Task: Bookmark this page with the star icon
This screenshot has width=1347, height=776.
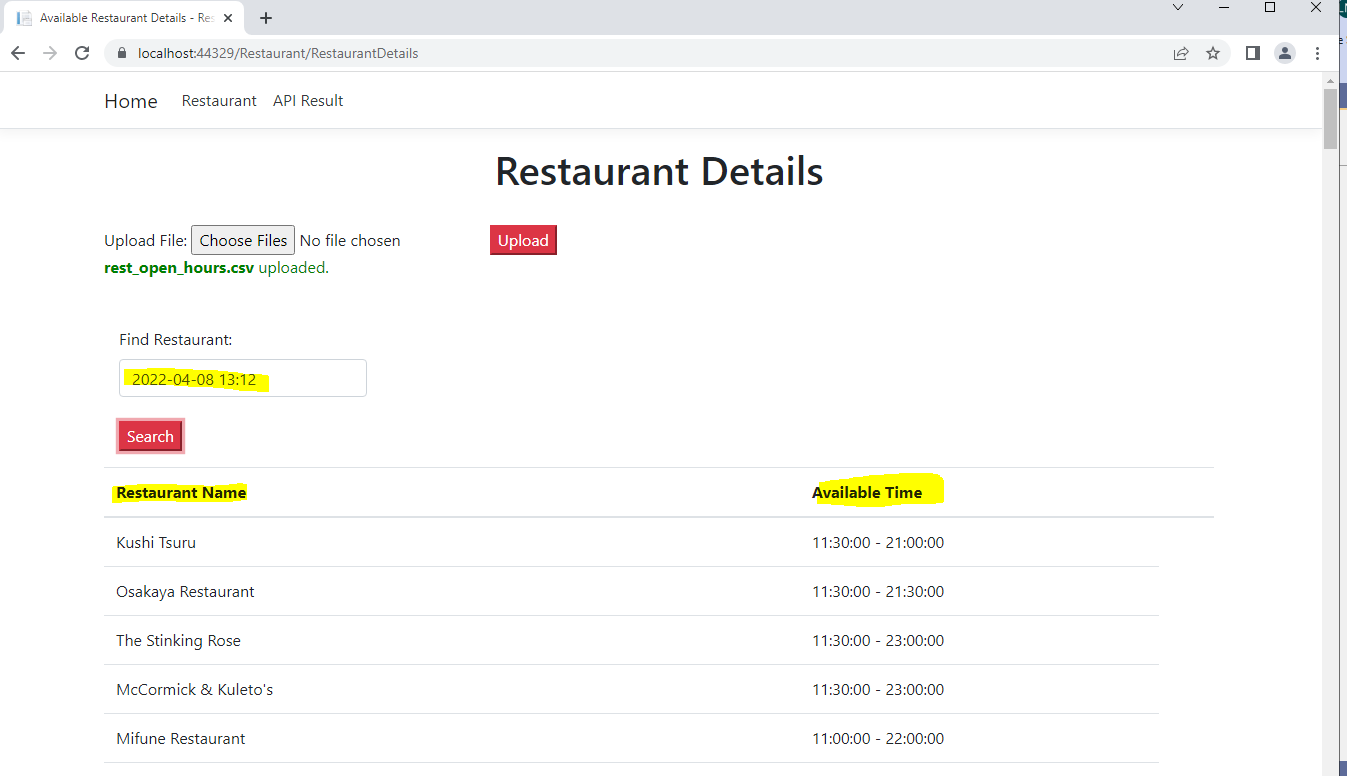Action: click(1213, 53)
